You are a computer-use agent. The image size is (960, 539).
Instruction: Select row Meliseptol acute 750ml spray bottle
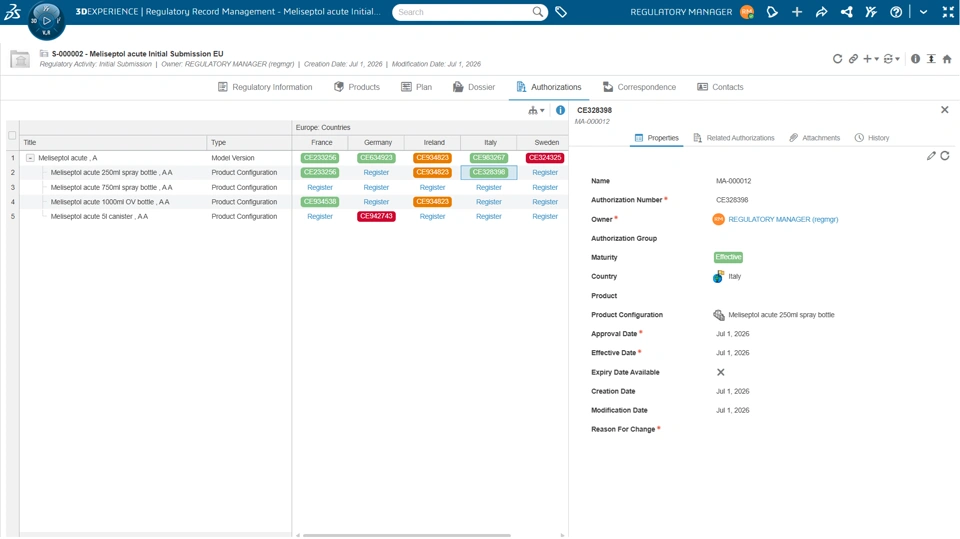111,187
